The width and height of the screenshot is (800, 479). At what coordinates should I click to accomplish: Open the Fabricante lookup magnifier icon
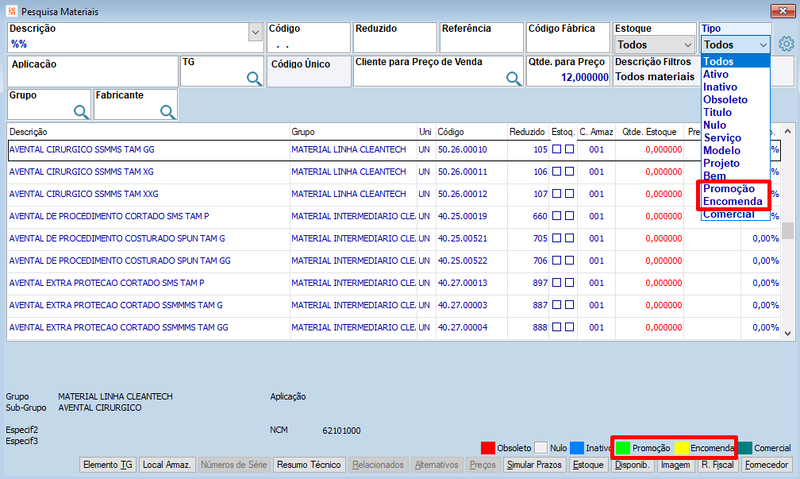click(167, 112)
